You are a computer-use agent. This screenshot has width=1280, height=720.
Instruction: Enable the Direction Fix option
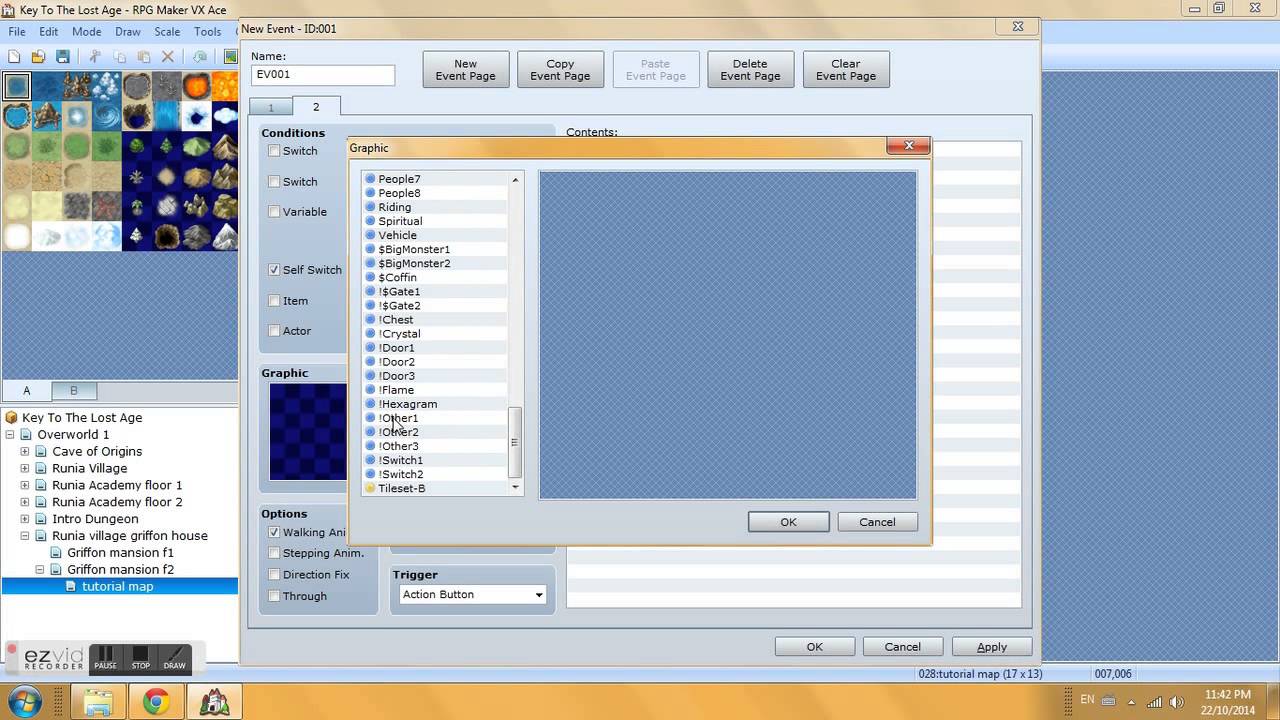click(274, 575)
